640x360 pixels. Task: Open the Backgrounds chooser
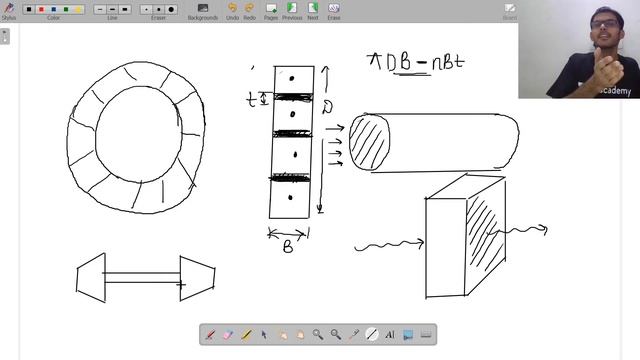[203, 11]
